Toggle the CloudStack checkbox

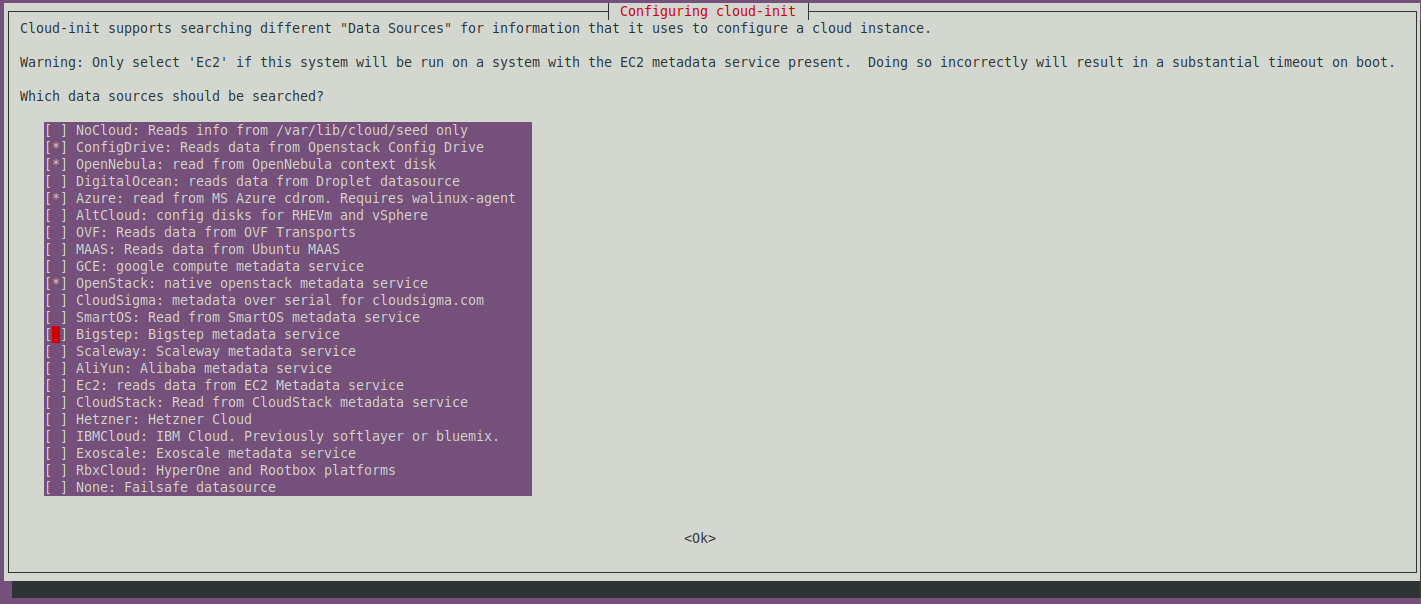click(x=56, y=402)
